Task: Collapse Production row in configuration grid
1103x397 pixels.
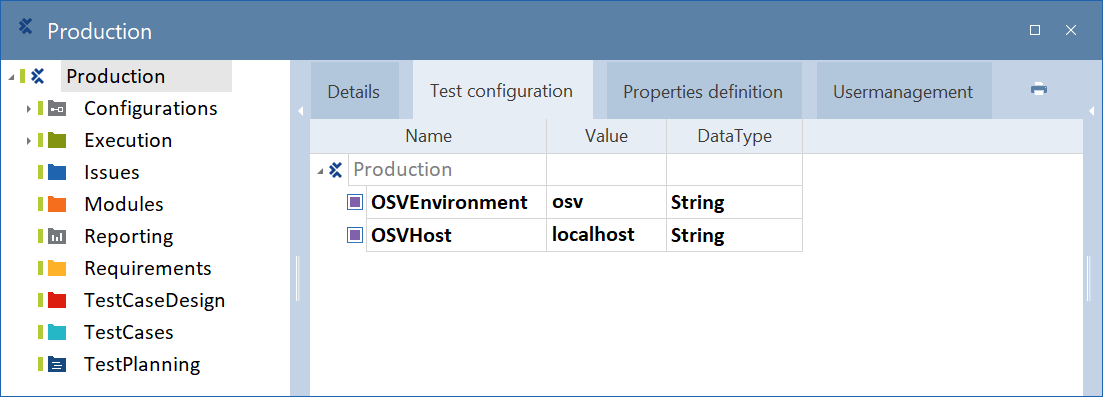Action: (321, 170)
